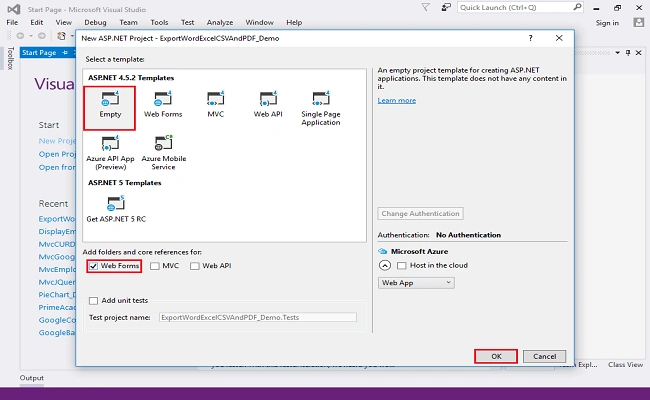650x400 pixels.
Task: Open the Web App dropdown
Action: coord(416,283)
